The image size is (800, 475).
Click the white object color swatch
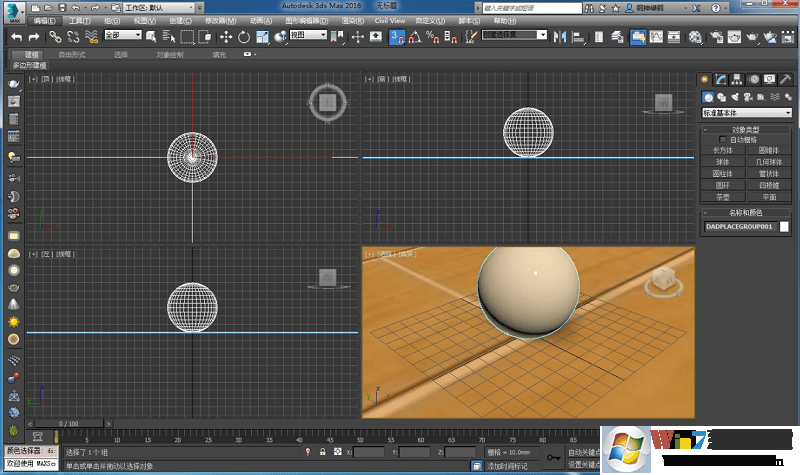coord(785,227)
